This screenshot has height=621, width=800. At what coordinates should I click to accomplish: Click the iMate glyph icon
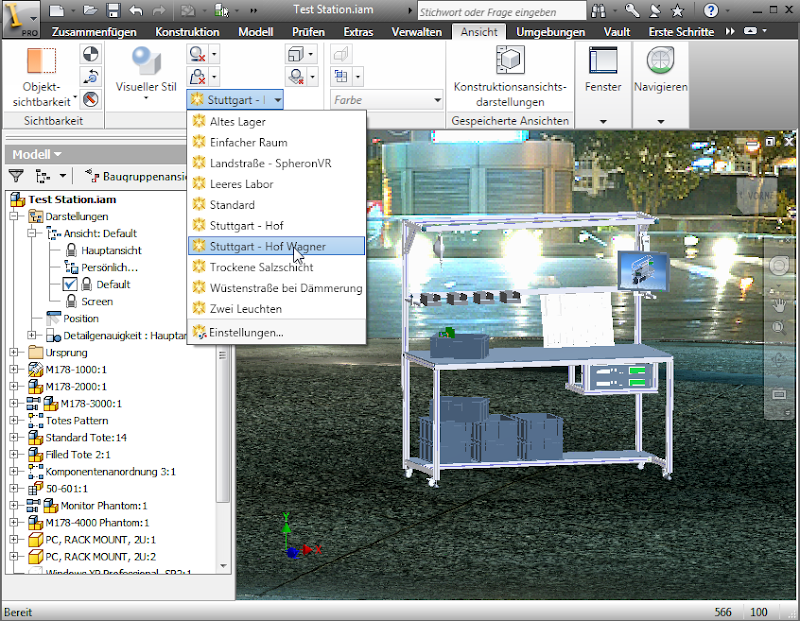click(x=90, y=99)
